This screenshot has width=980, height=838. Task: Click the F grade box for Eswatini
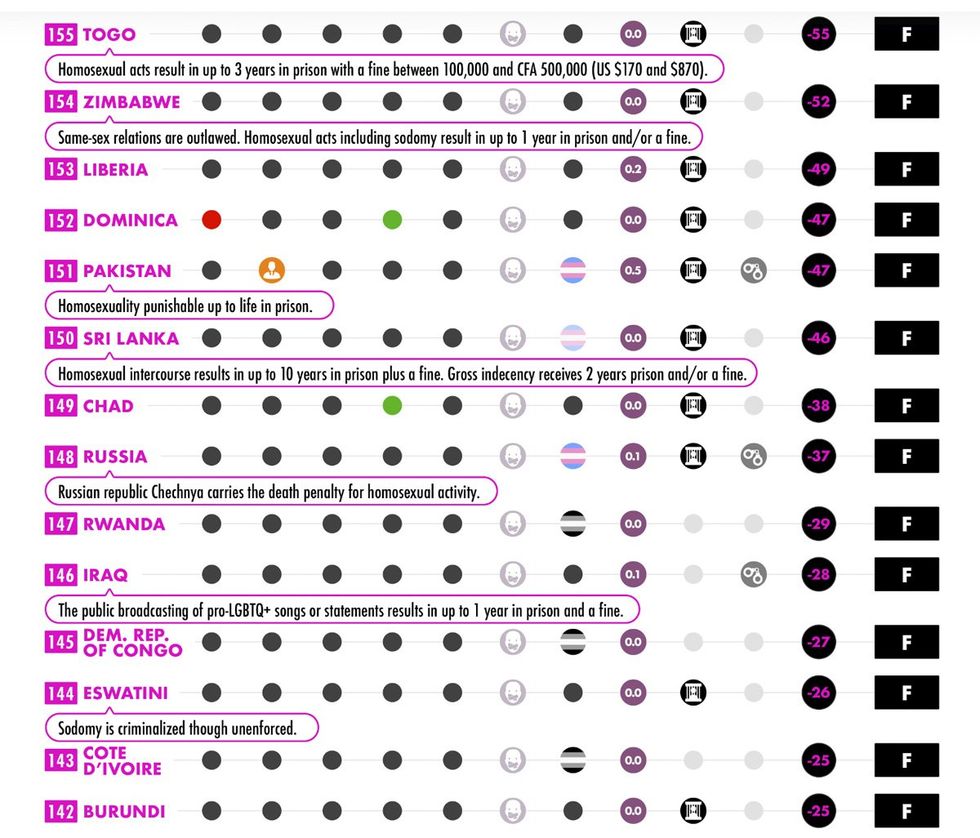(906, 692)
